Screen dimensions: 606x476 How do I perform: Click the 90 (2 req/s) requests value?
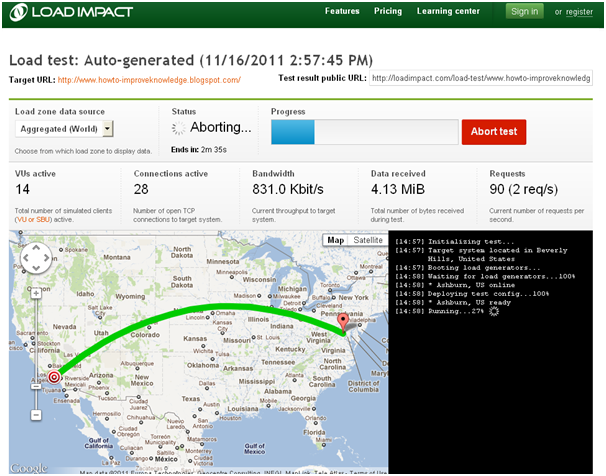coord(524,189)
